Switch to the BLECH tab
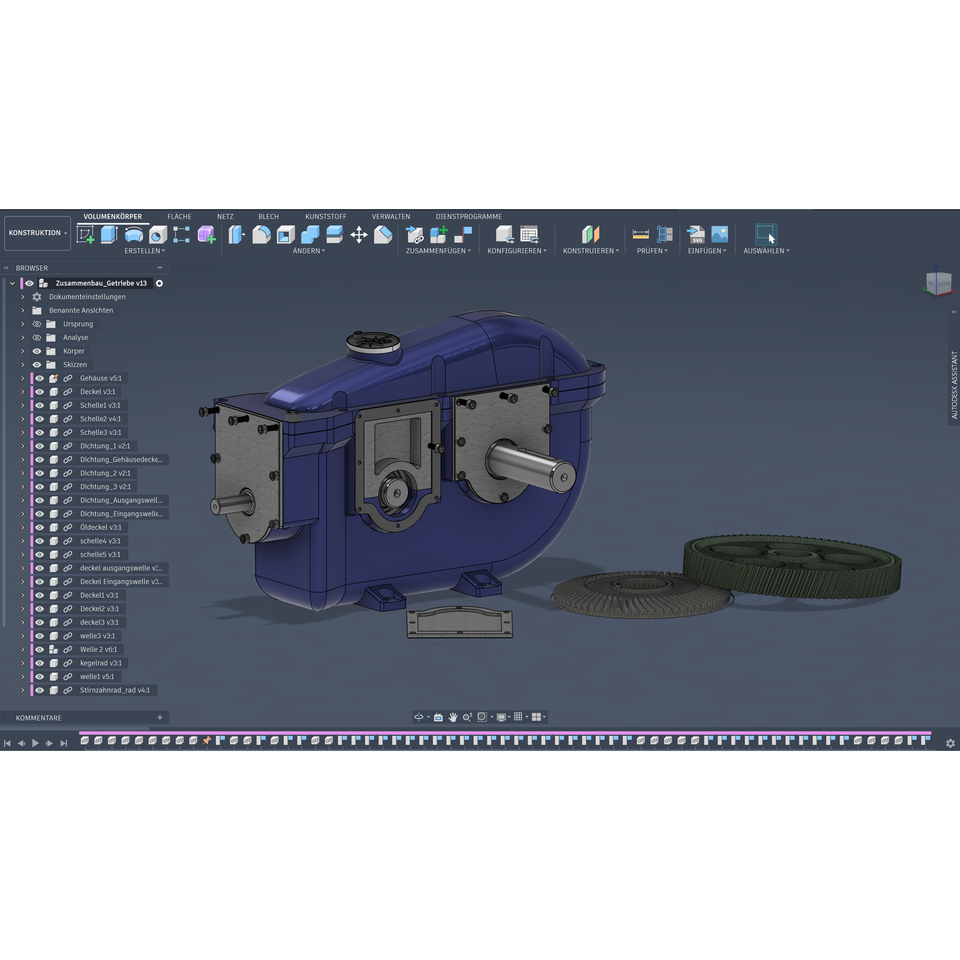960x960 pixels. point(268,217)
